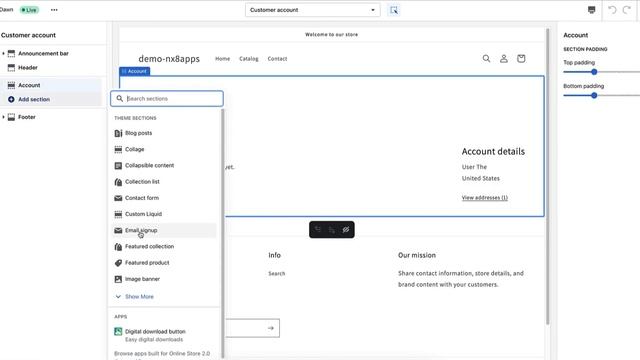Open the customer account person icon

click(504, 58)
